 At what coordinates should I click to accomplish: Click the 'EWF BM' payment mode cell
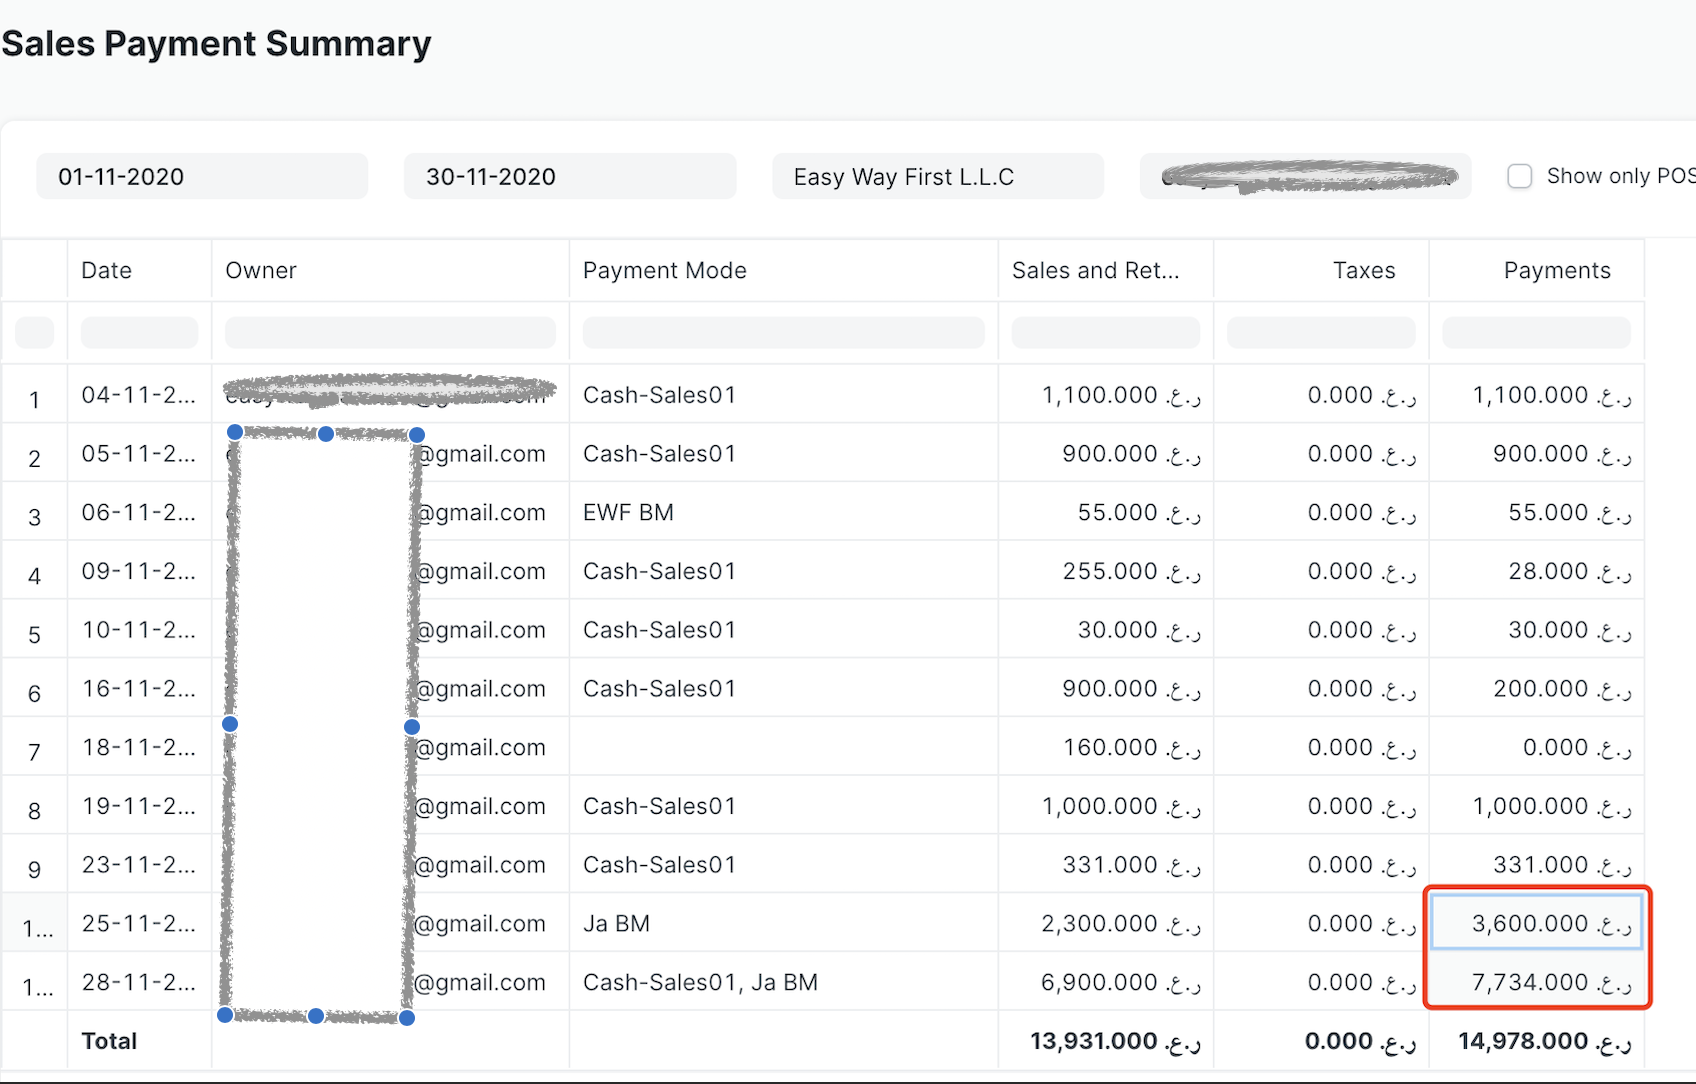pos(628,512)
